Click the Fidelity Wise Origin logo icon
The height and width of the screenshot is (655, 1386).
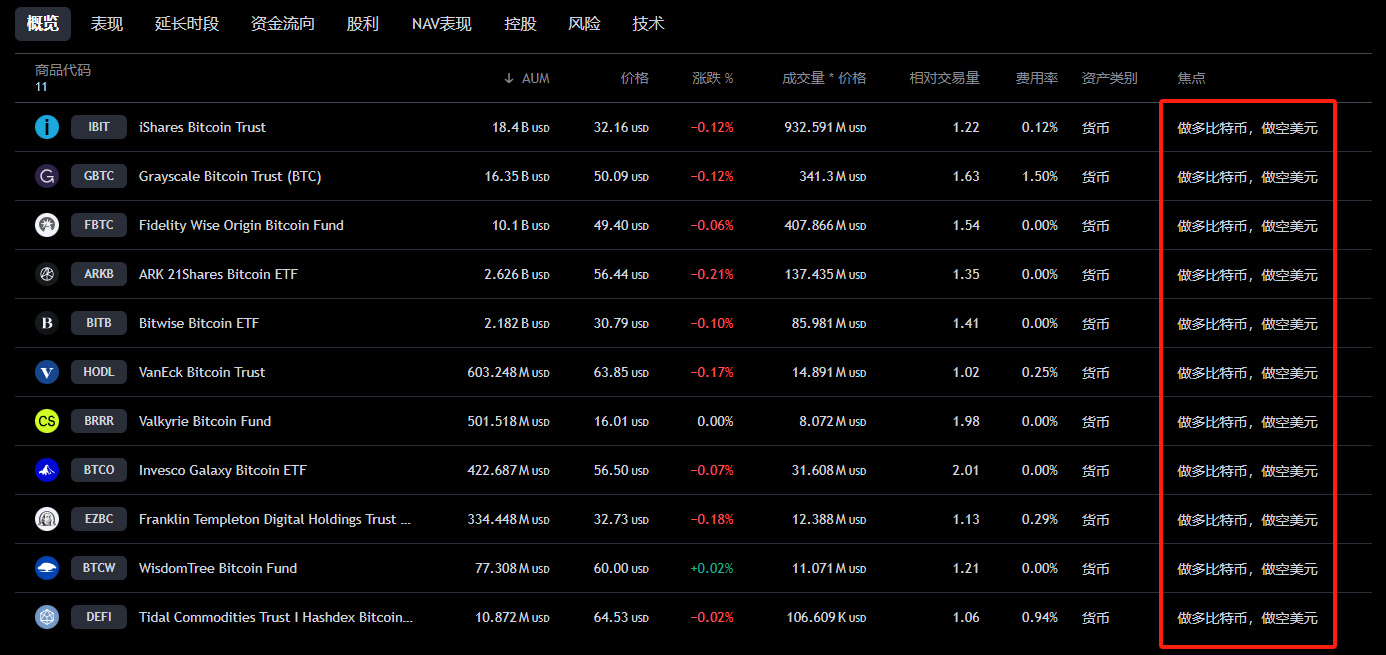47,225
